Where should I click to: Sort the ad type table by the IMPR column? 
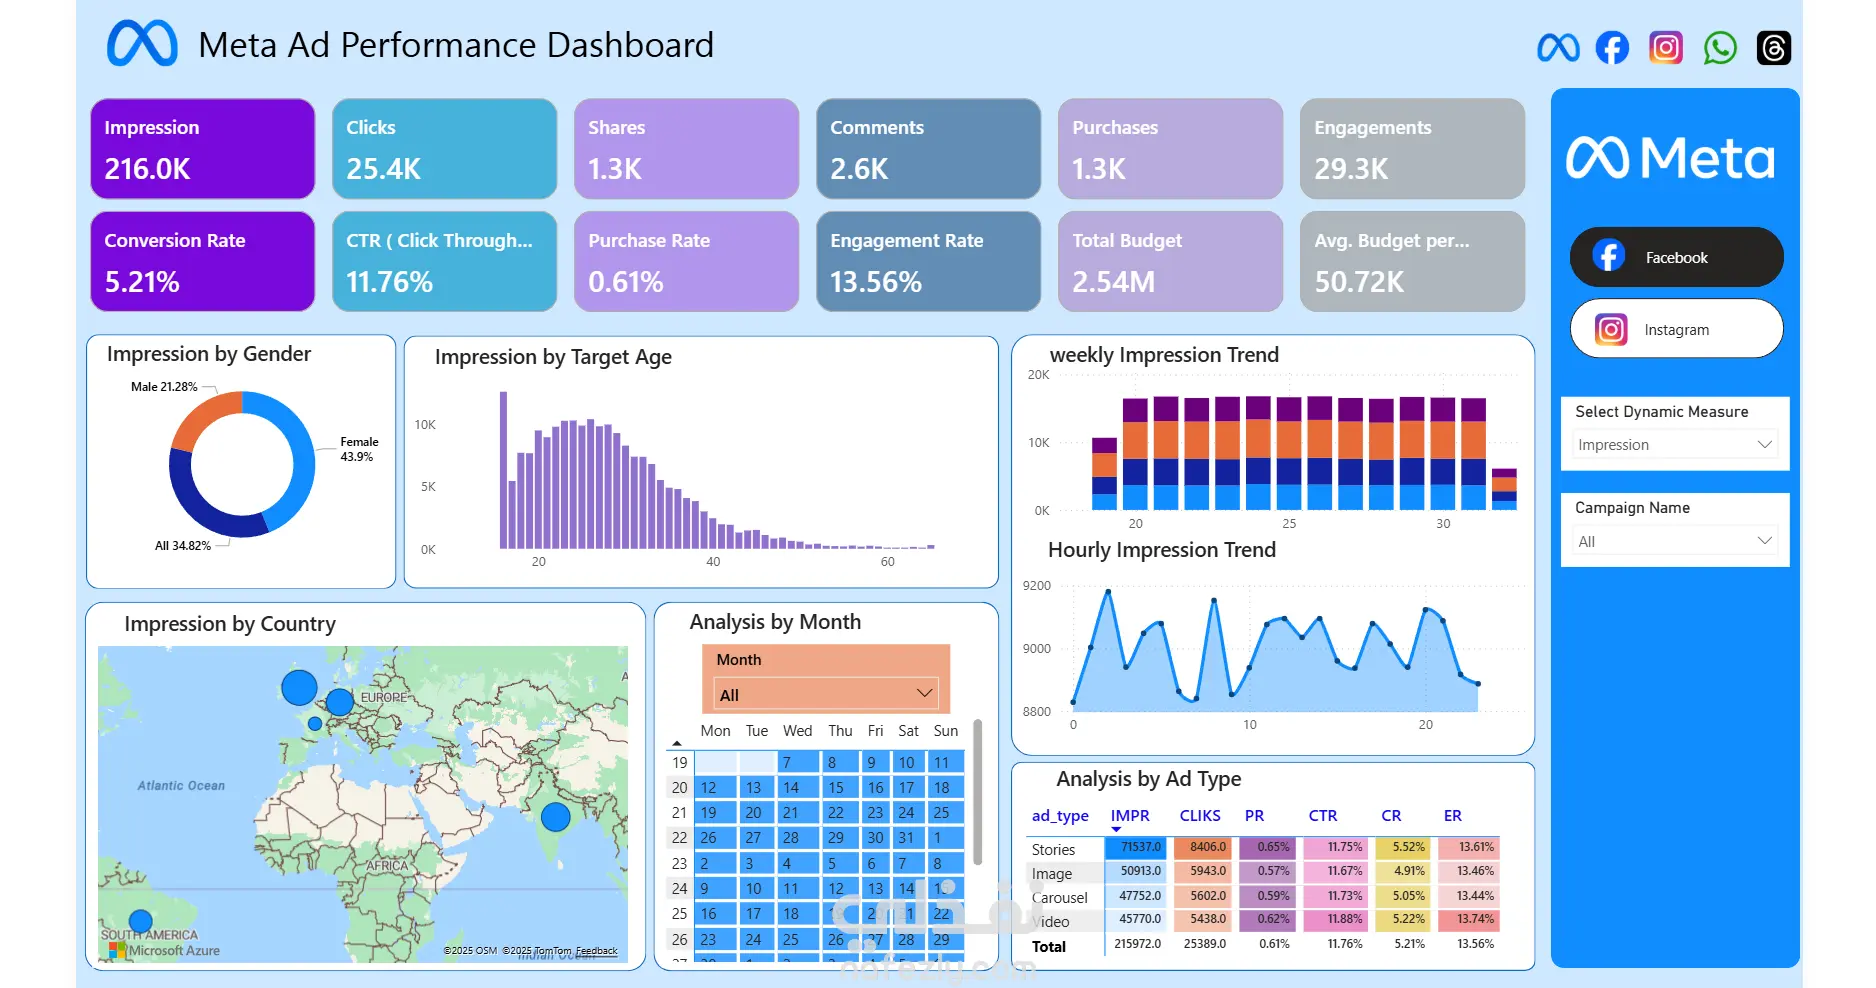tap(1130, 816)
